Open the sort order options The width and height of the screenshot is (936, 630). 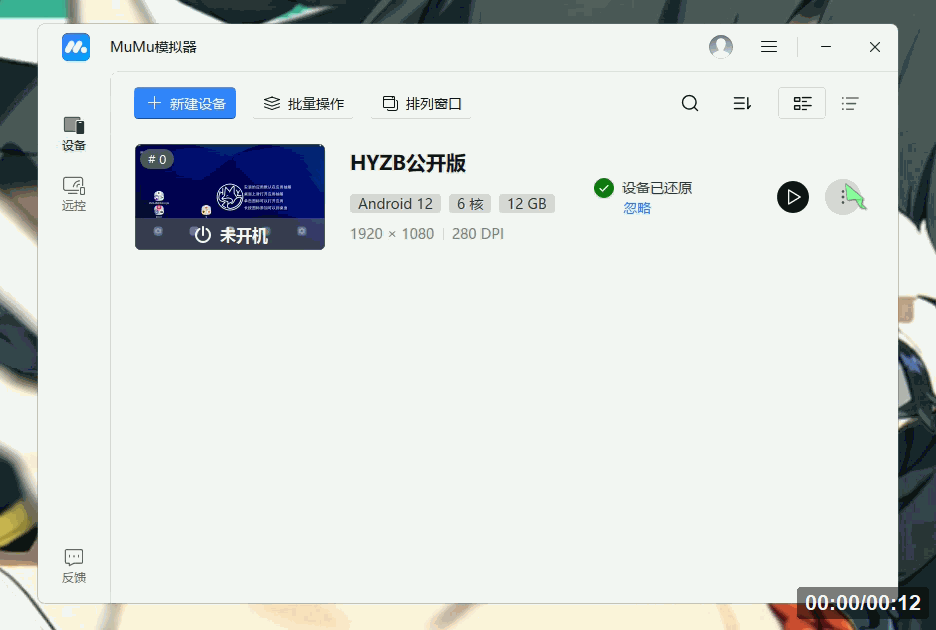[742, 103]
